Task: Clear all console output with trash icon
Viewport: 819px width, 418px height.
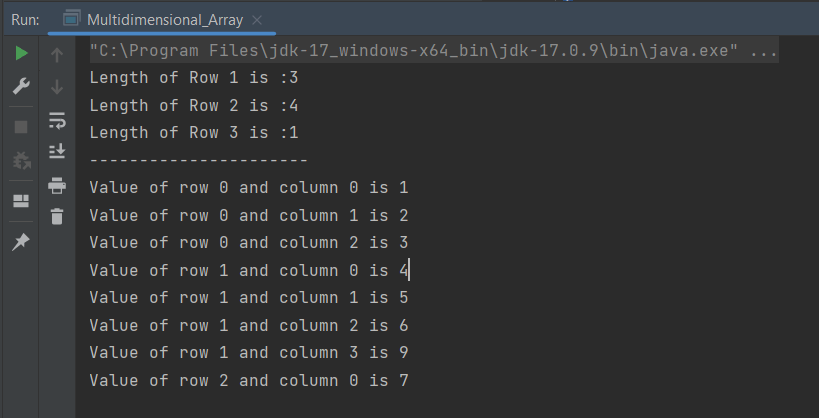Action: click(57, 215)
